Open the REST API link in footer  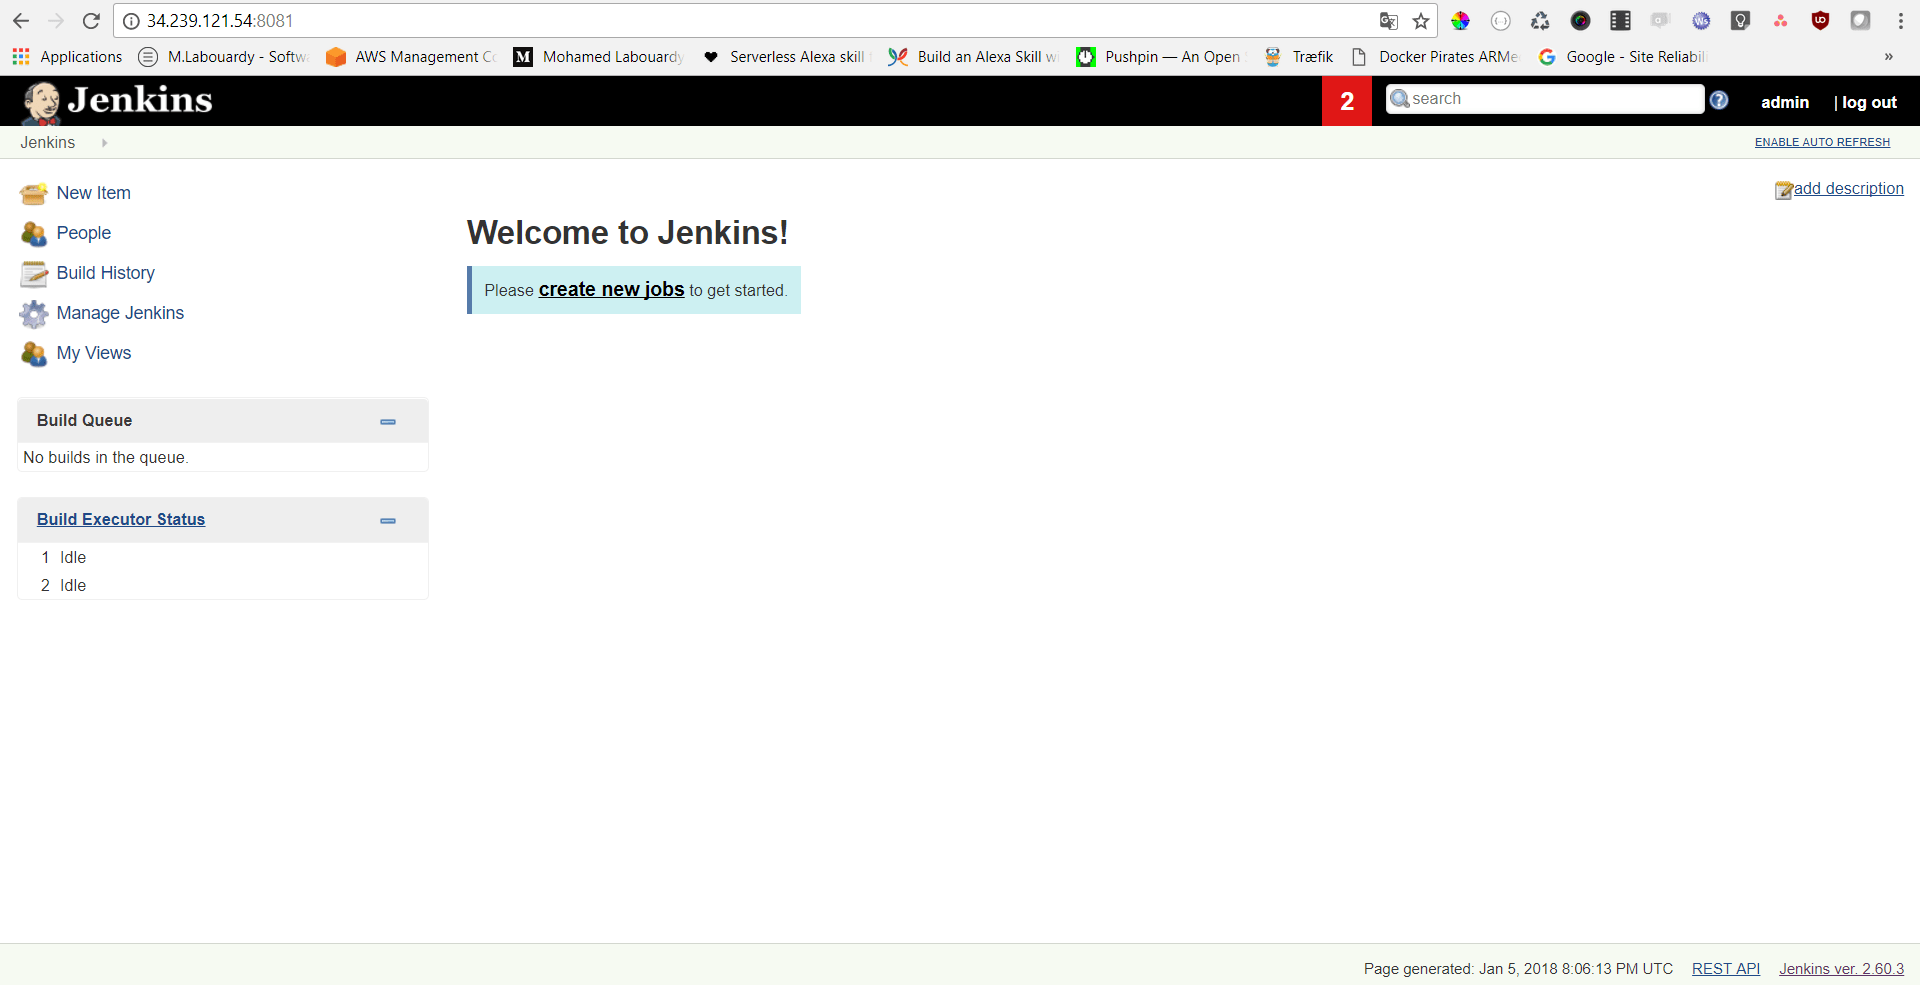coord(1725,968)
